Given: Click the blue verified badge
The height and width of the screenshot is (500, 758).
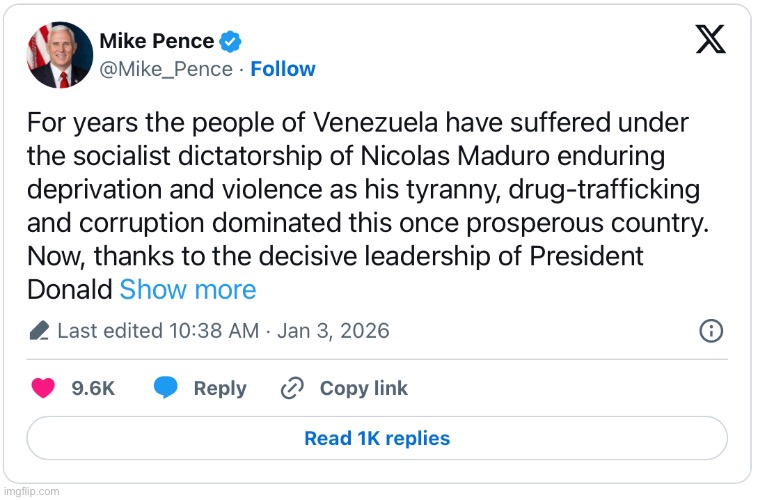Looking at the screenshot, I should 230,42.
